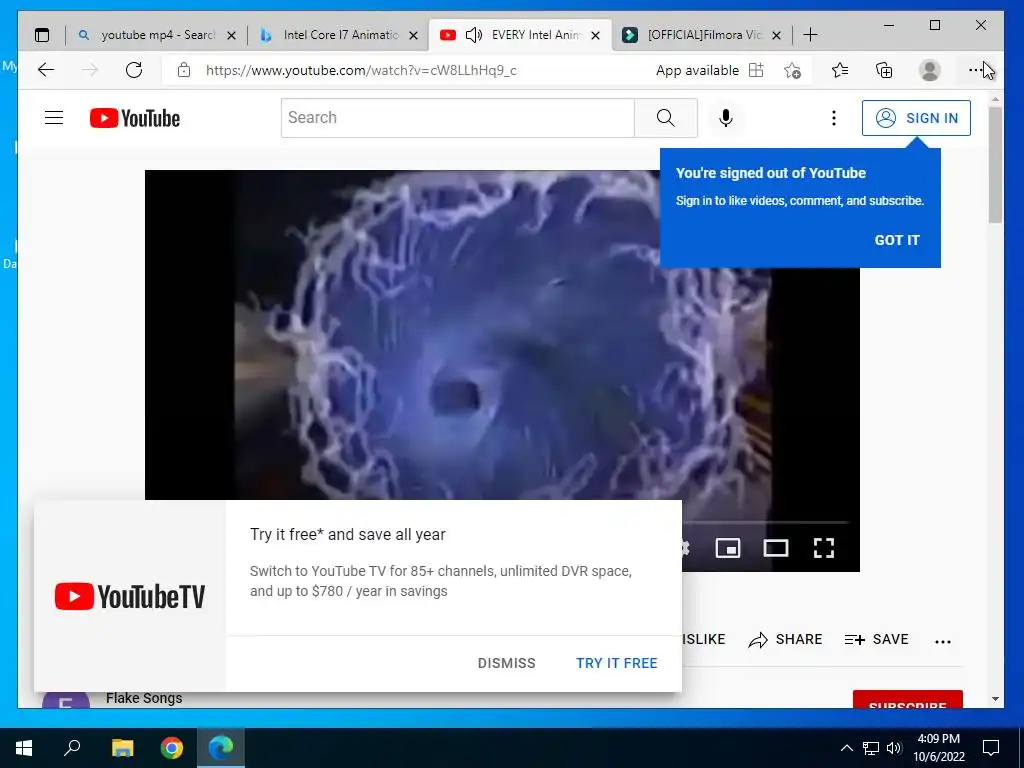Go to the YouTube home logo
Screen dimensions: 1024x768
135,118
